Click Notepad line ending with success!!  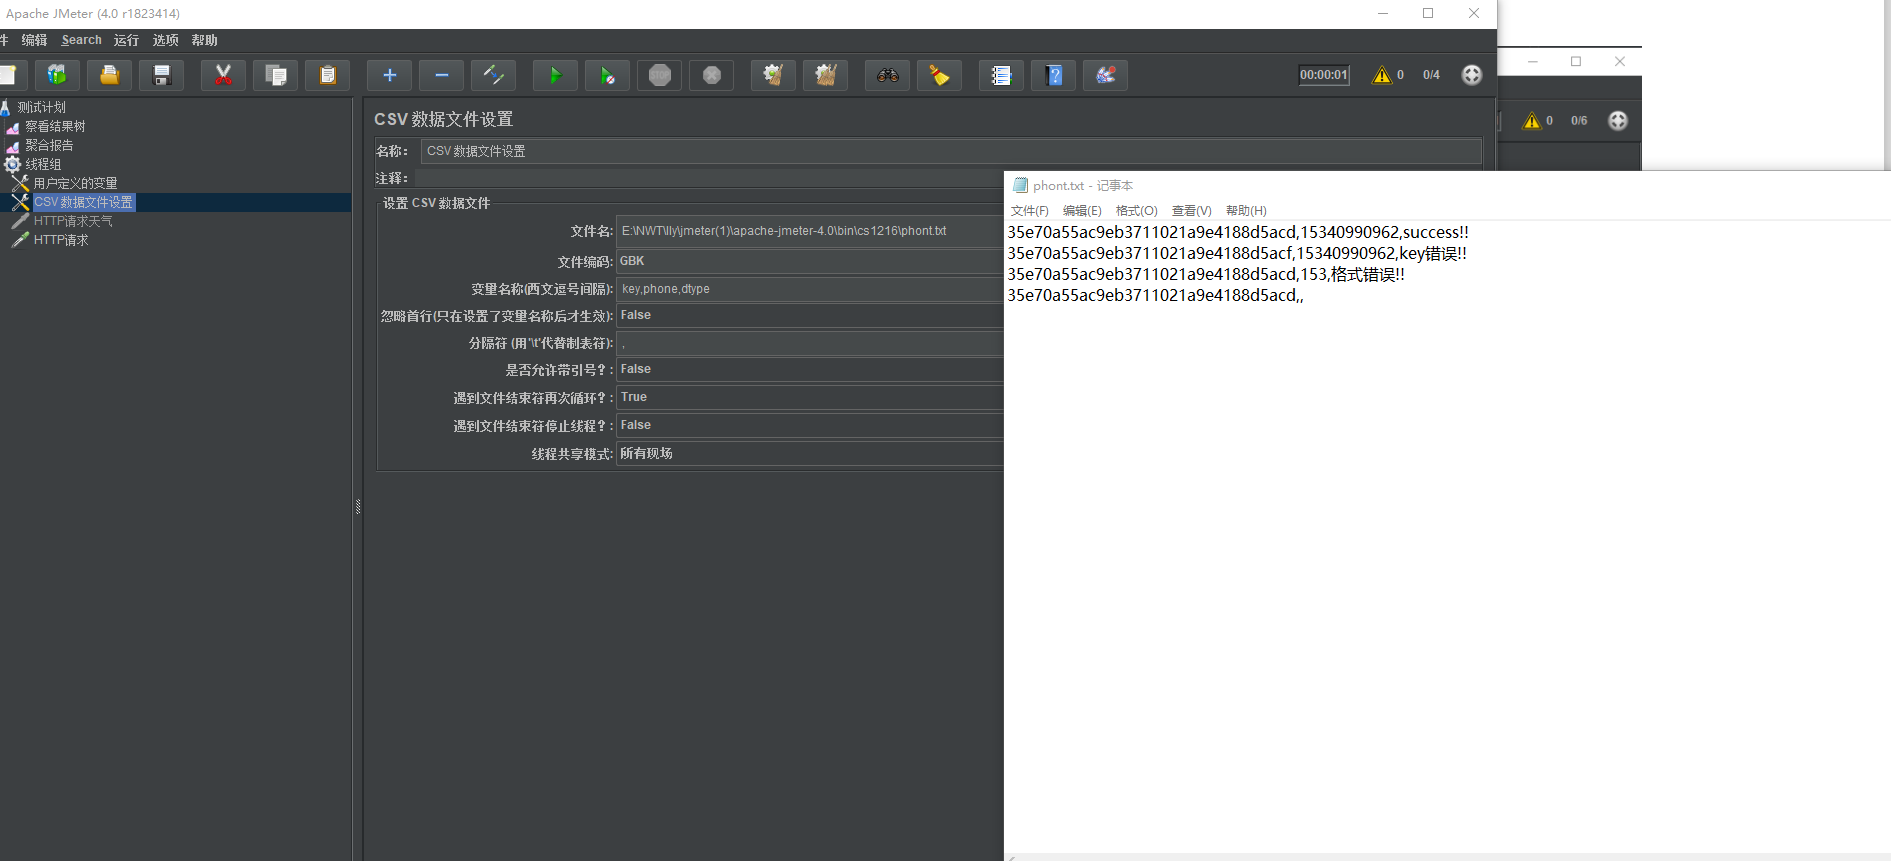[1238, 232]
